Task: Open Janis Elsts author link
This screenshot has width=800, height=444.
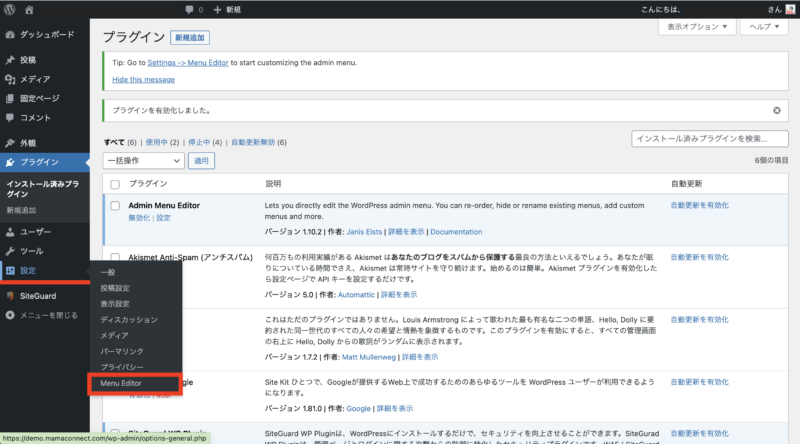Action: [364, 232]
